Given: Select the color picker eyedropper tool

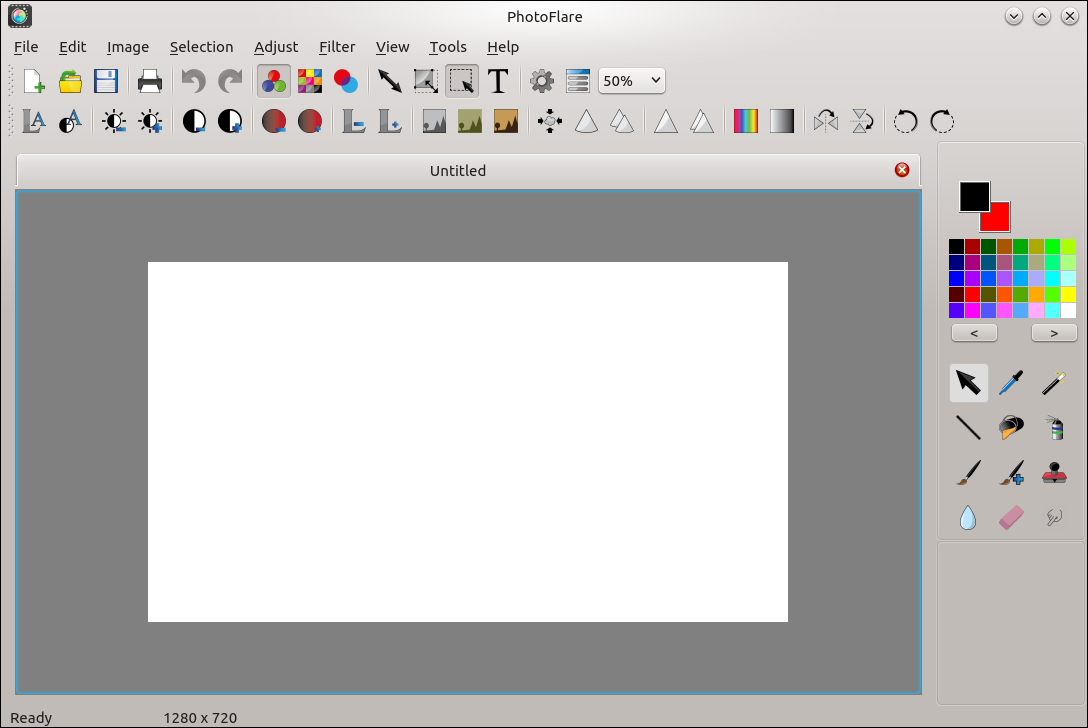Looking at the screenshot, I should coord(1011,383).
